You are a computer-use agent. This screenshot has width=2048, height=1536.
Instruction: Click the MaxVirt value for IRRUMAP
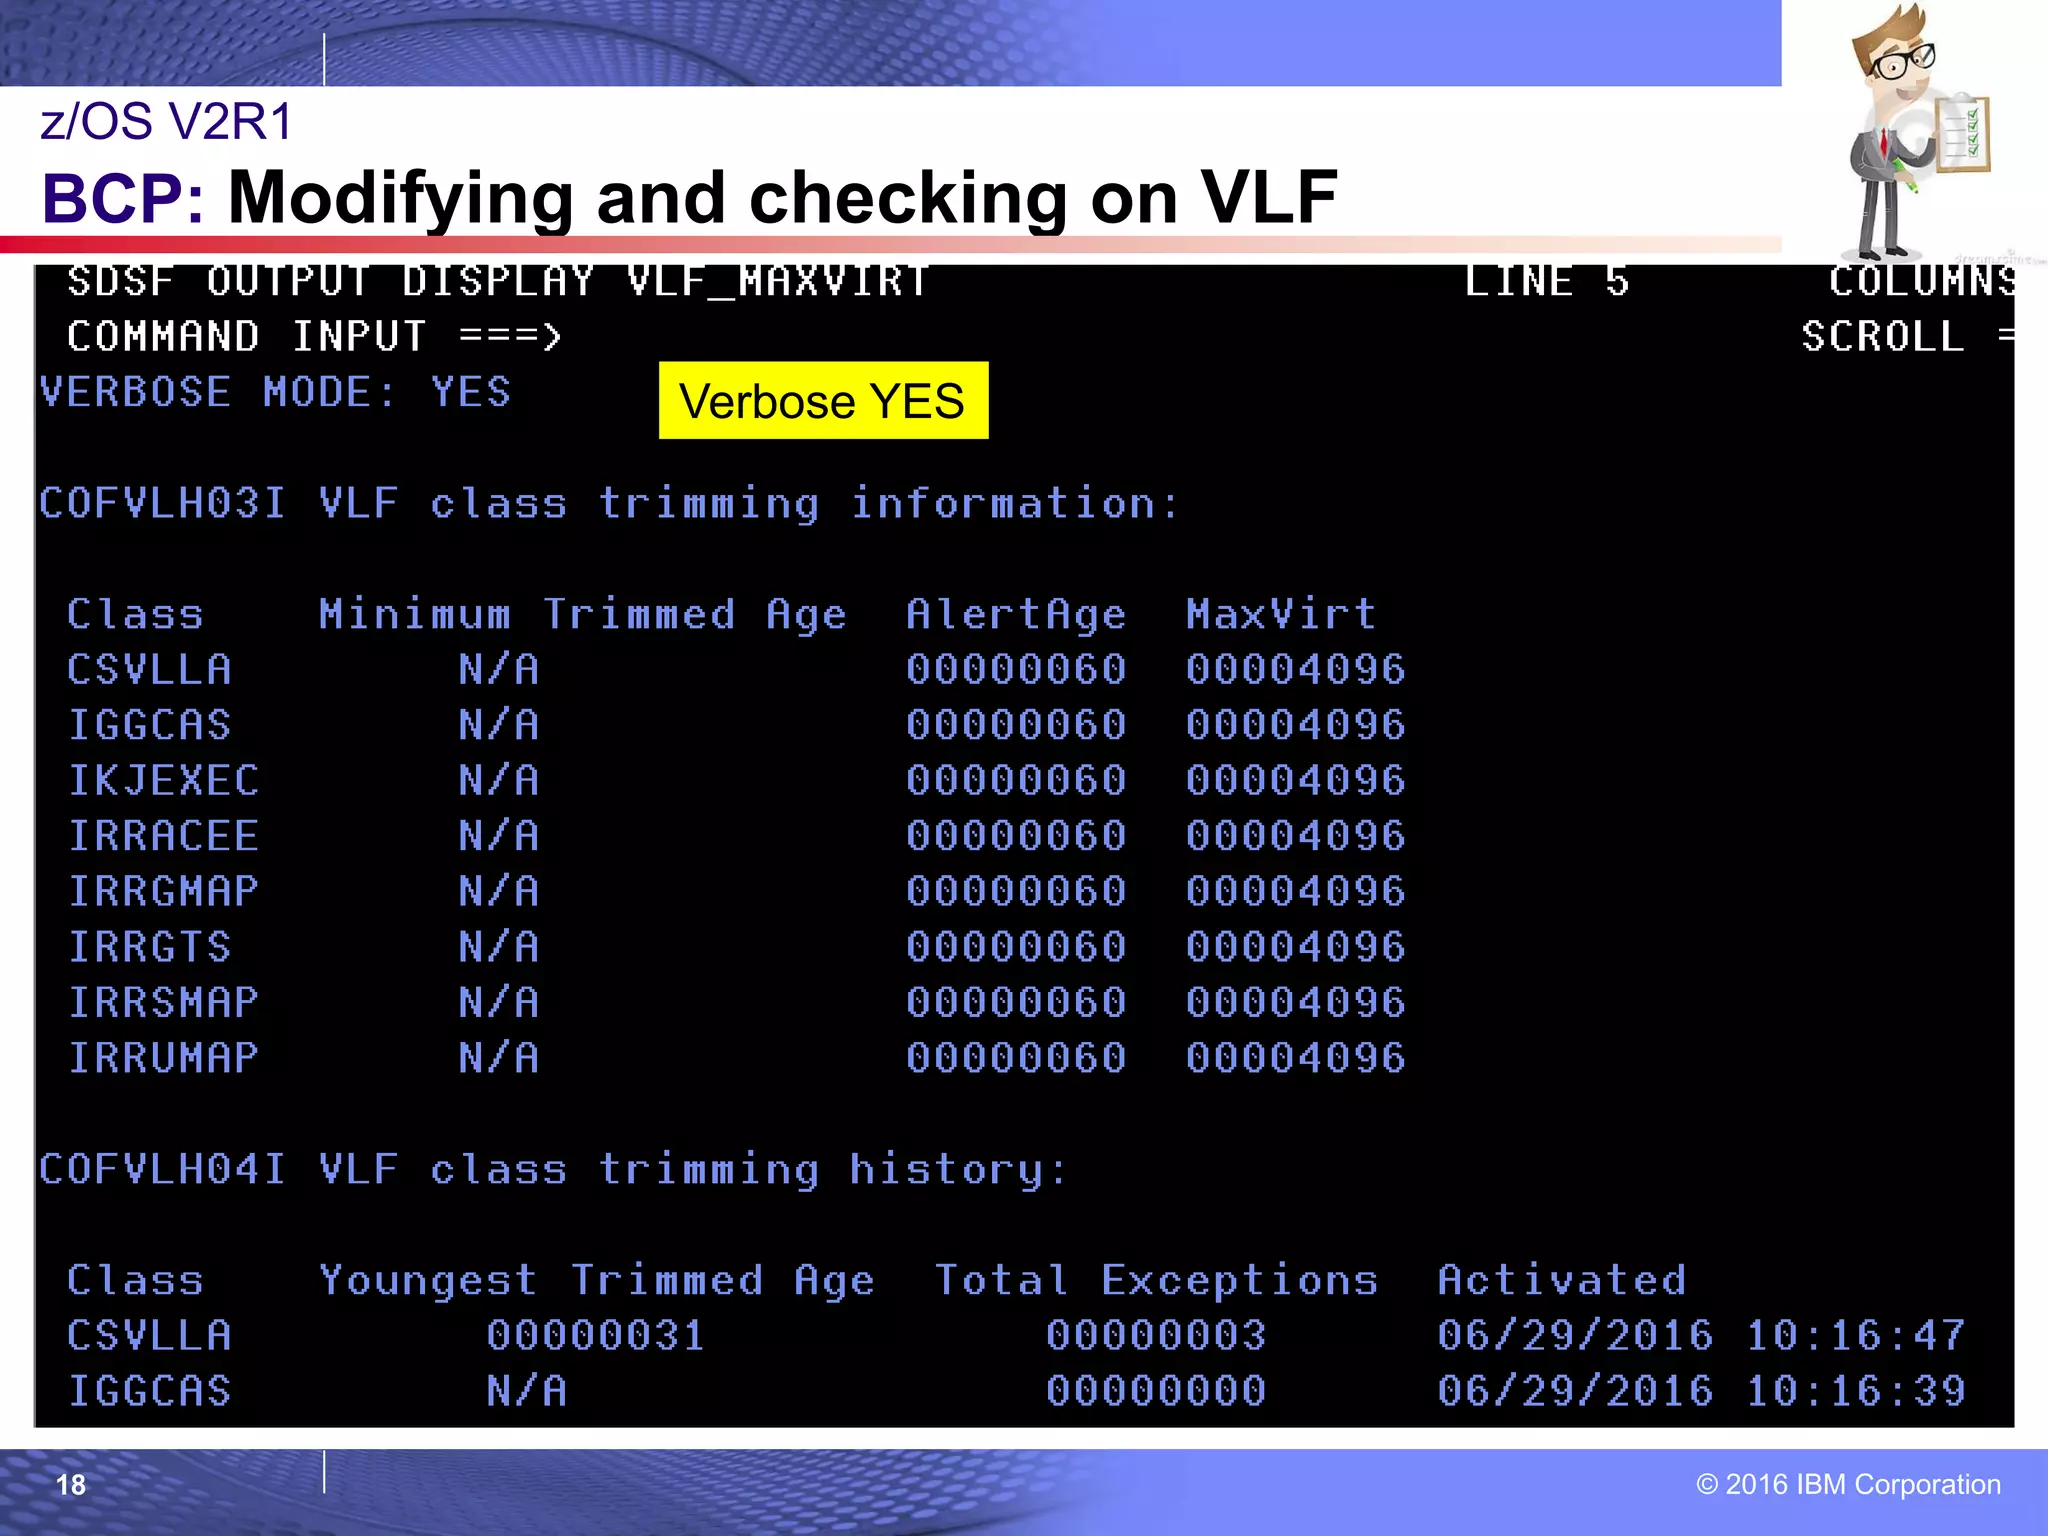coord(1296,1058)
